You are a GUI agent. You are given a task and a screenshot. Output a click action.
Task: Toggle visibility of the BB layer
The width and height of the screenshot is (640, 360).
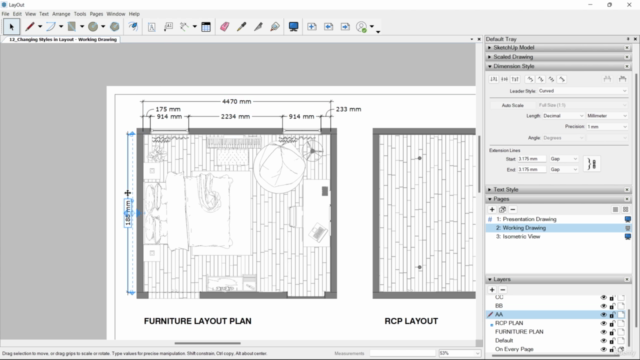click(x=603, y=306)
